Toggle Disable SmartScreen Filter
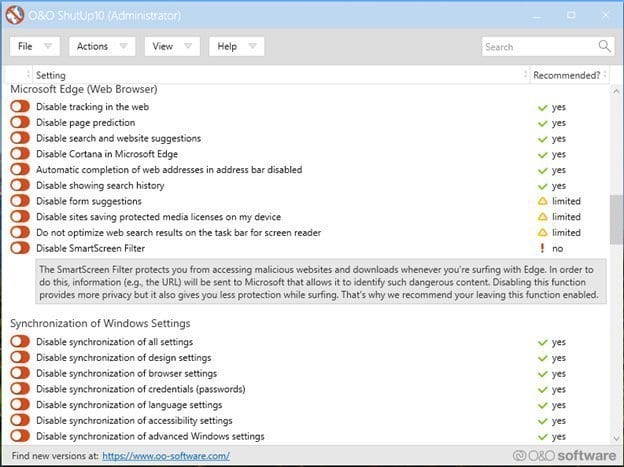Image resolution: width=624 pixels, height=467 pixels. pyautogui.click(x=20, y=248)
